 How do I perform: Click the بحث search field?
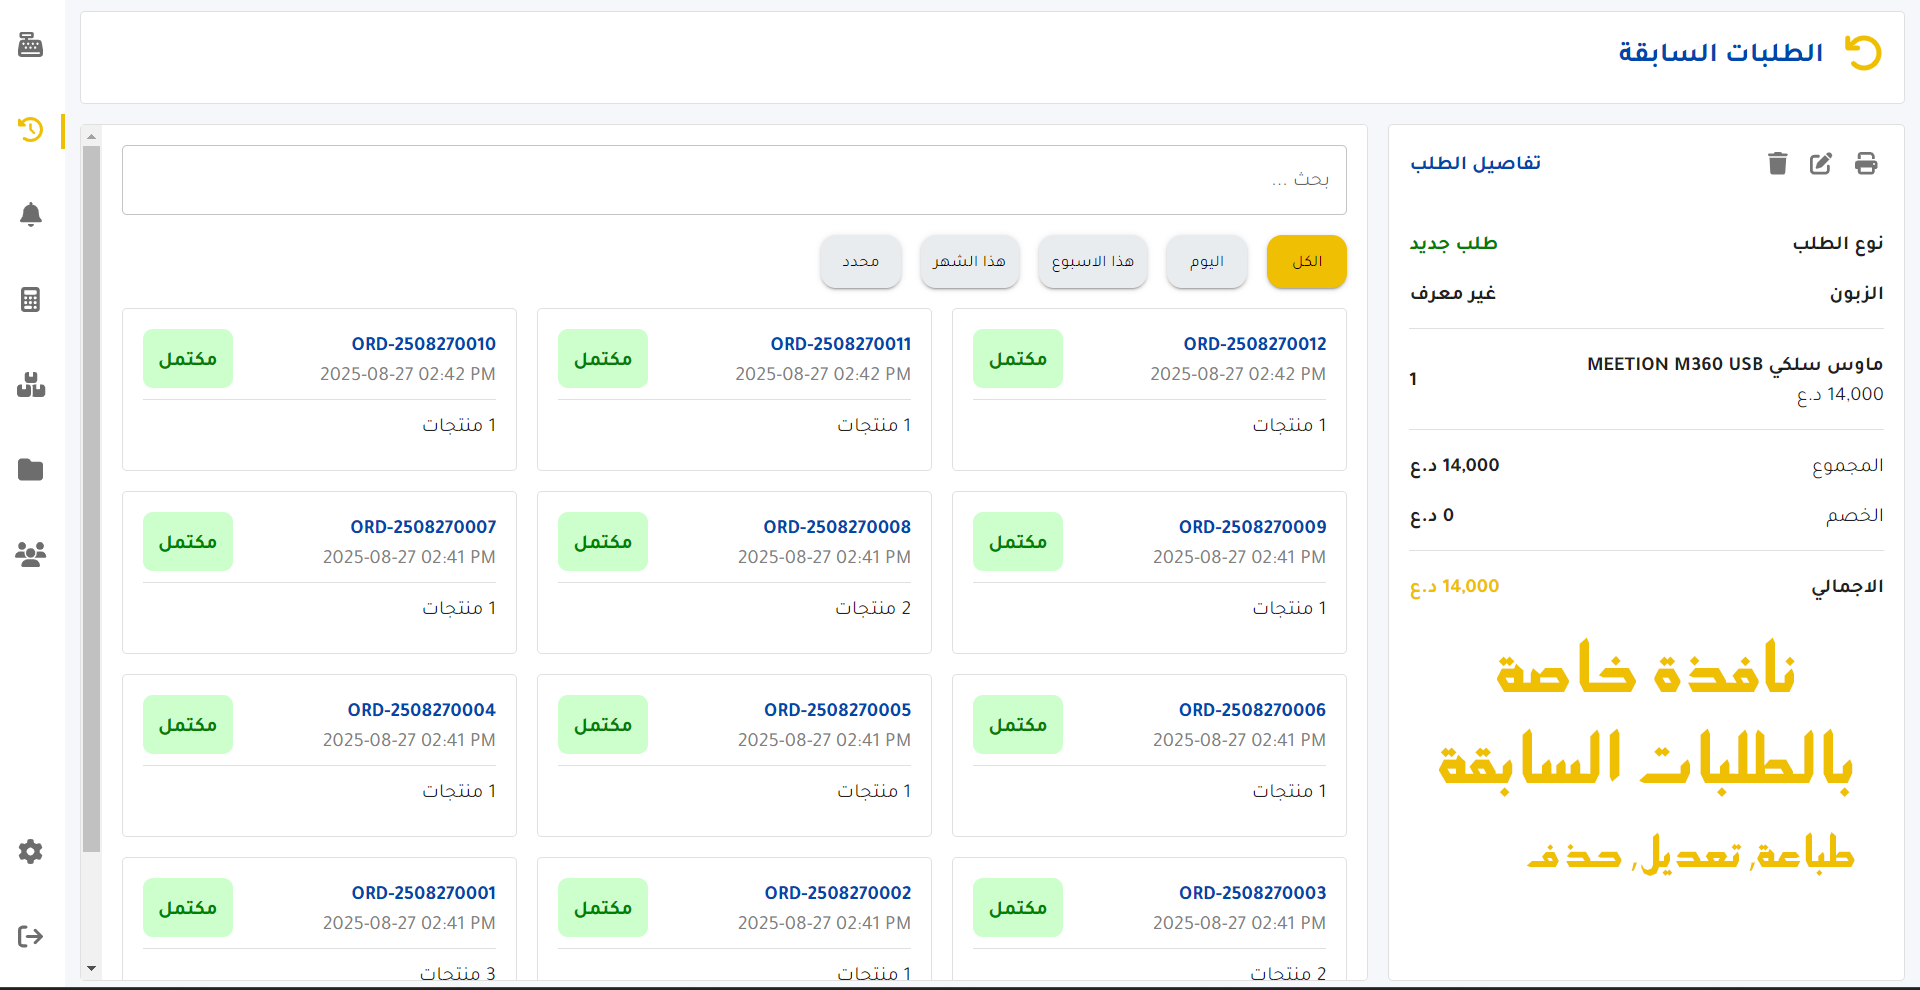point(734,180)
